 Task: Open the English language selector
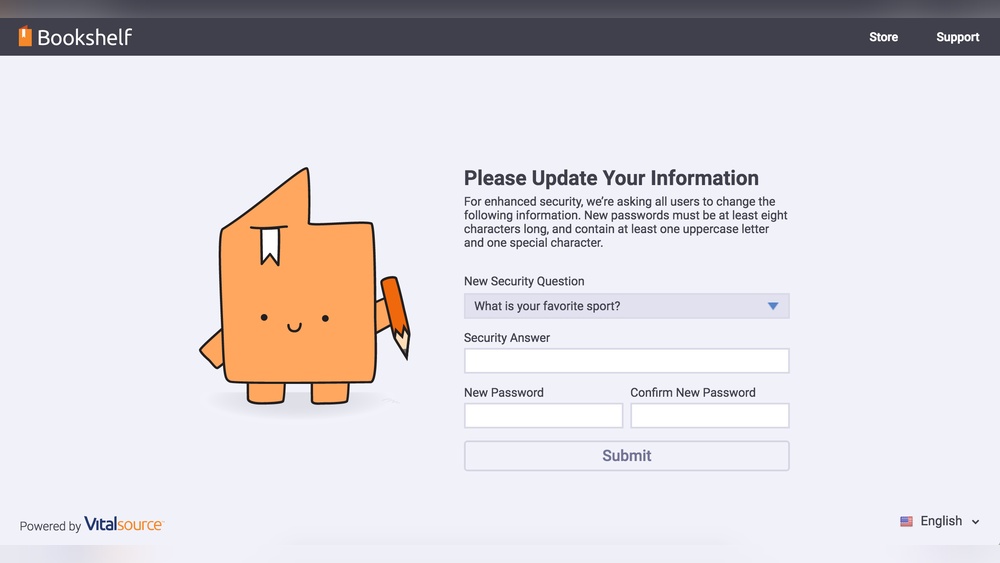(x=940, y=521)
